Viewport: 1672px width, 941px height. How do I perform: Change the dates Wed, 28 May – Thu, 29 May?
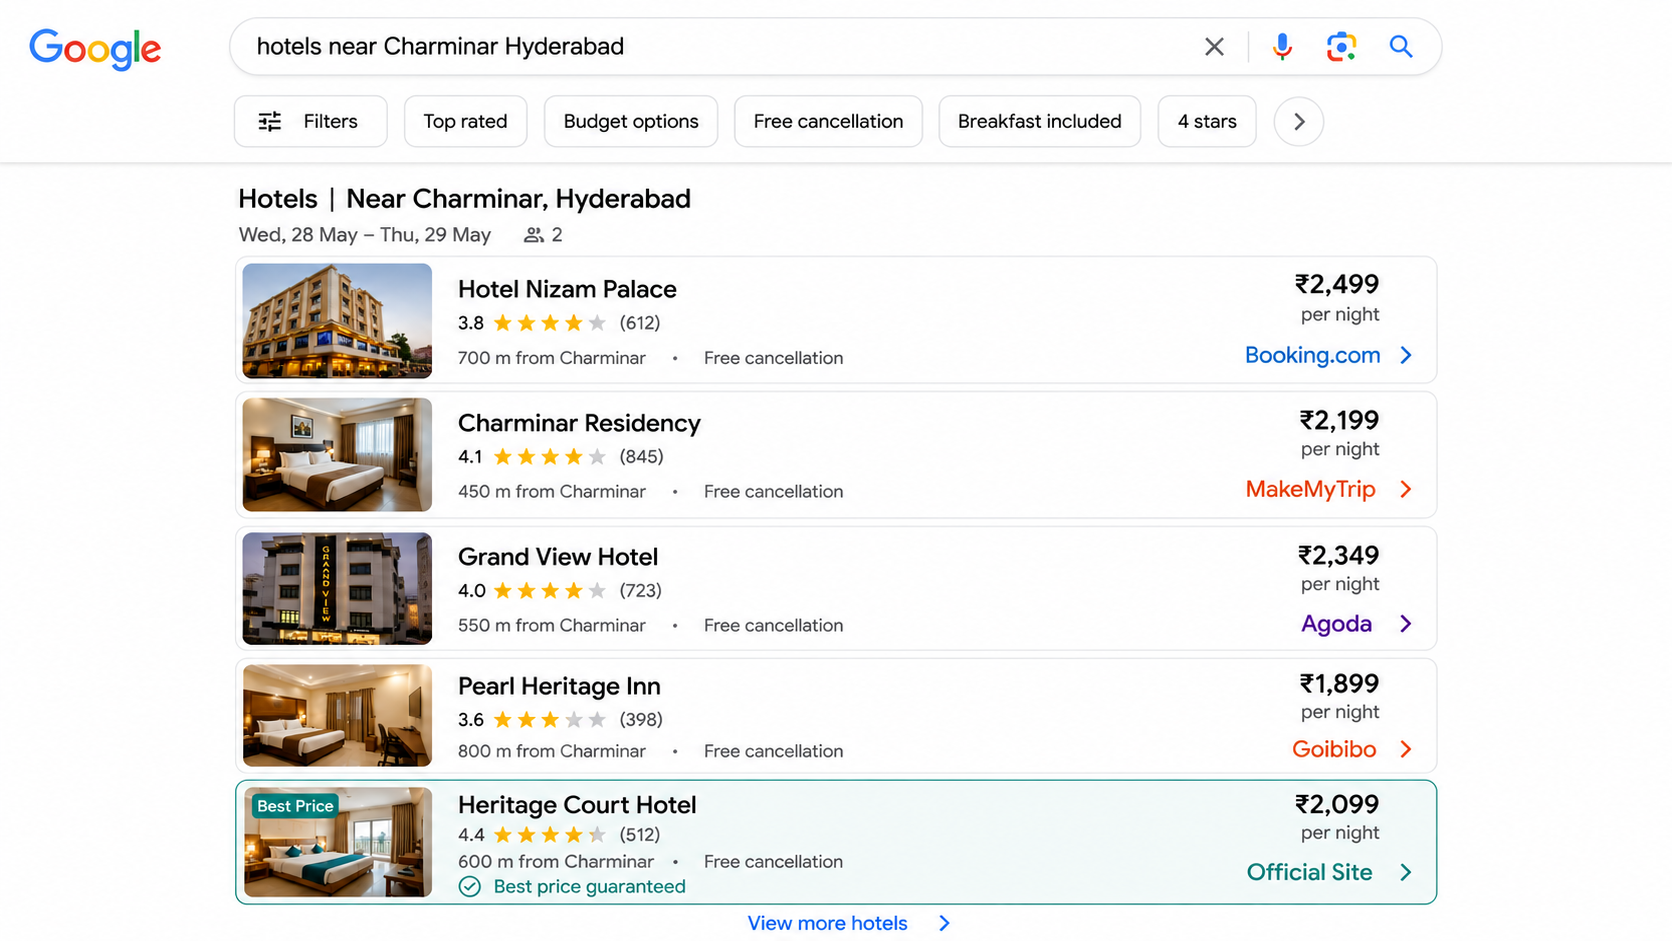(x=365, y=235)
